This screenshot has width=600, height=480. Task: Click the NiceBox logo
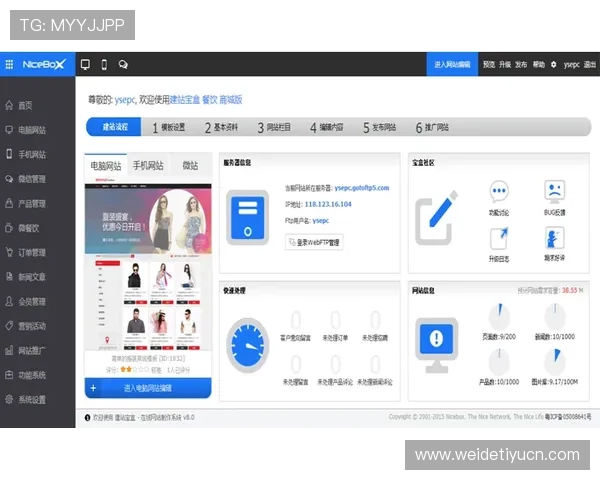pyautogui.click(x=44, y=64)
